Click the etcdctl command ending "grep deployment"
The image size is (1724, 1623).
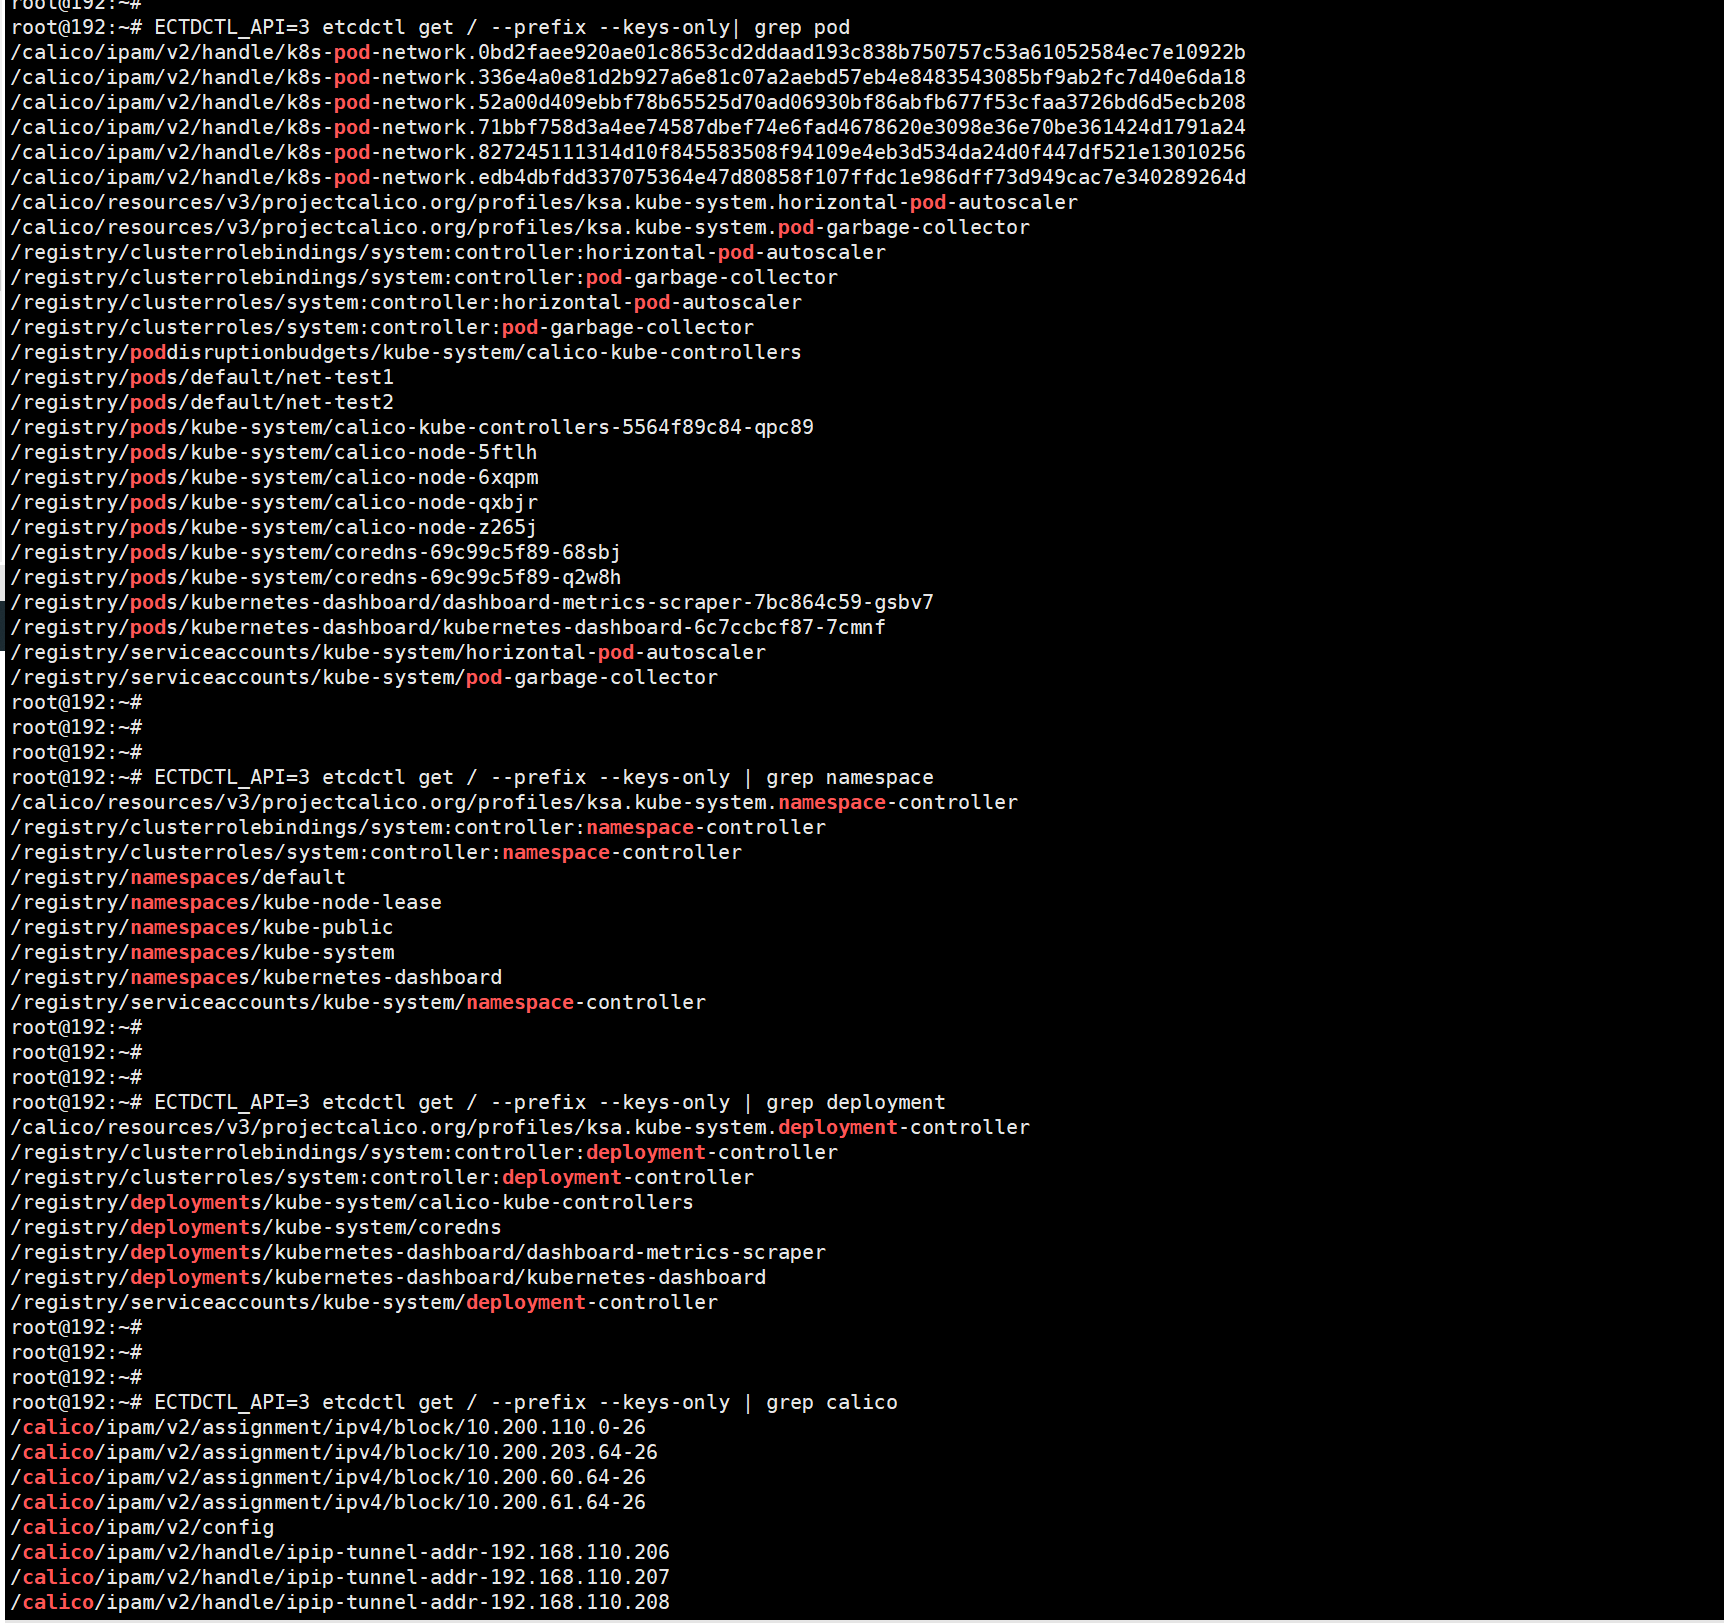click(550, 1102)
